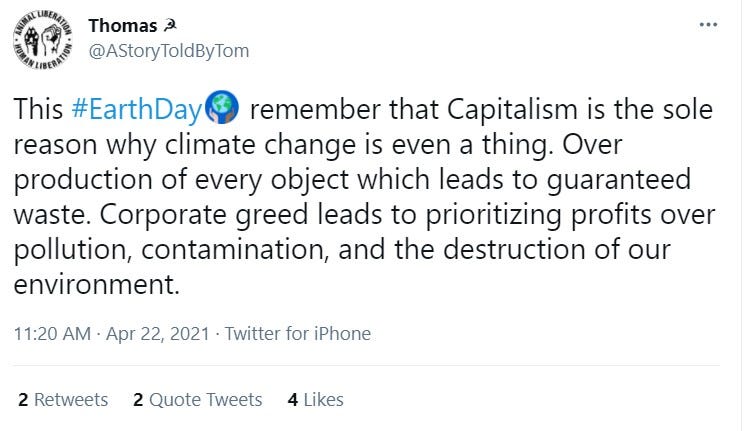746x431 pixels.
Task: Open the Twitter for iPhone source link
Action: click(x=298, y=333)
